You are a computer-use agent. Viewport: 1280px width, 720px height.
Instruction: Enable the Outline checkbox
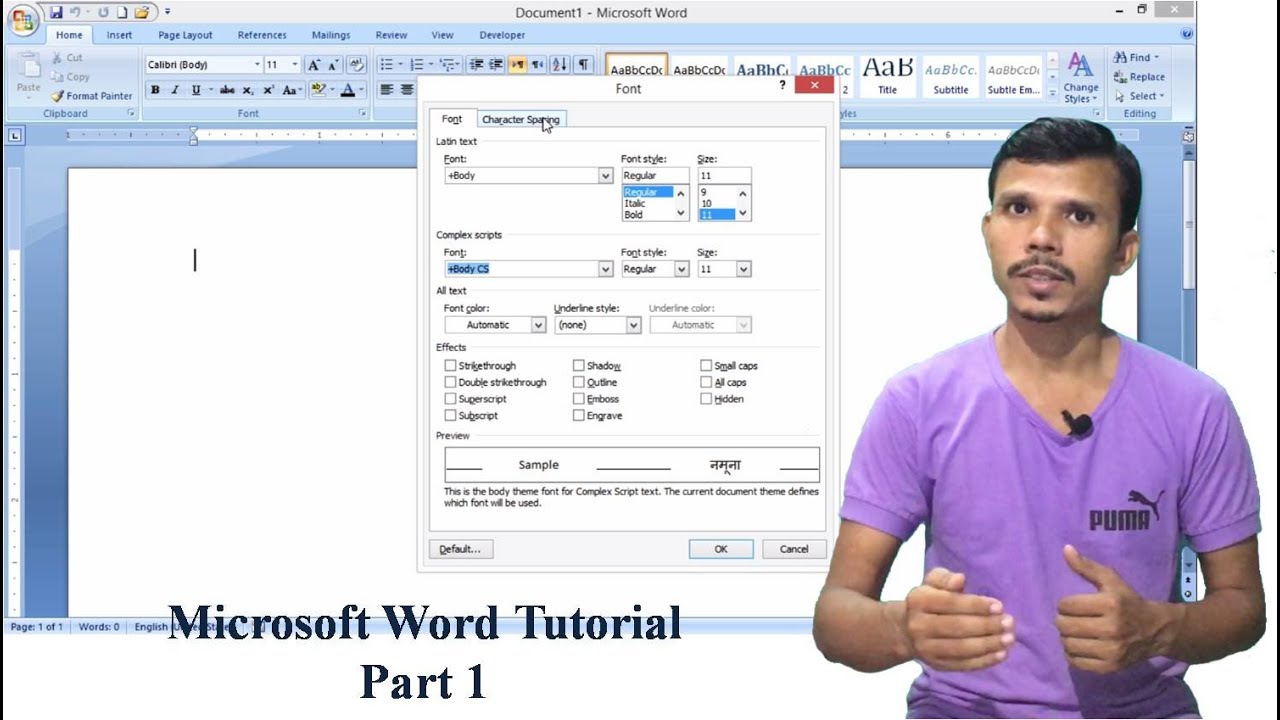point(578,382)
